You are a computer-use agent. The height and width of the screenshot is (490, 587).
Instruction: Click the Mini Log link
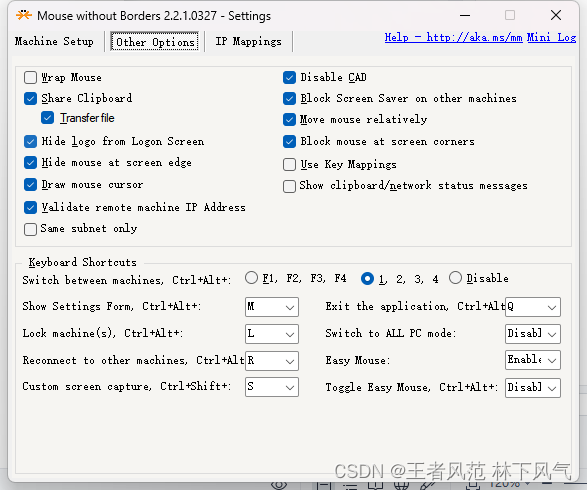551,37
